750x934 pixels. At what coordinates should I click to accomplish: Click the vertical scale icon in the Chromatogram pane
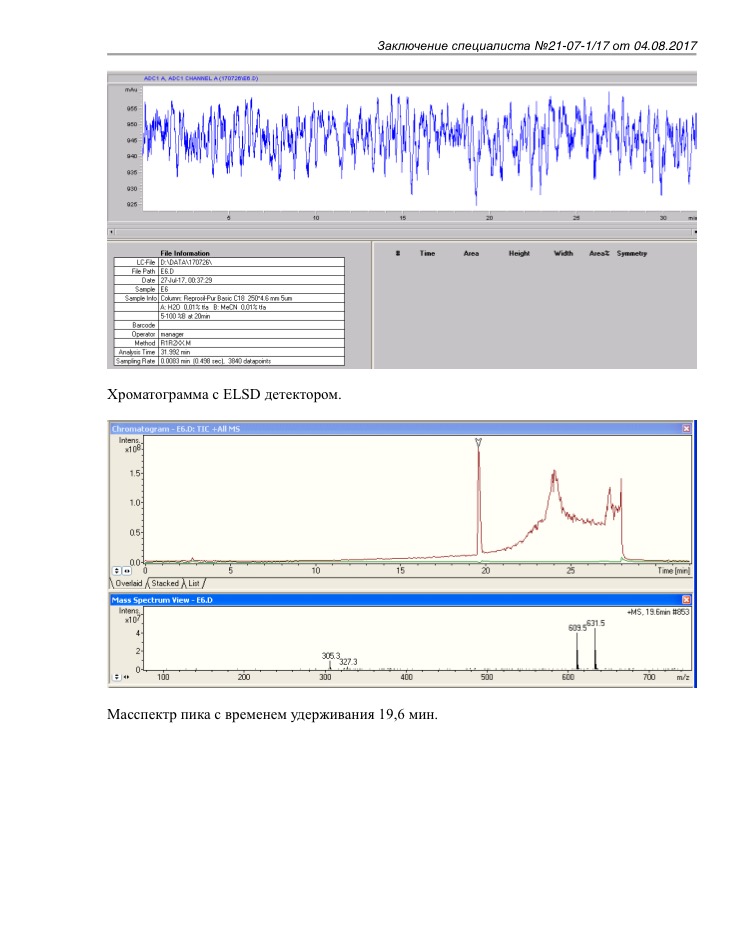click(116, 571)
